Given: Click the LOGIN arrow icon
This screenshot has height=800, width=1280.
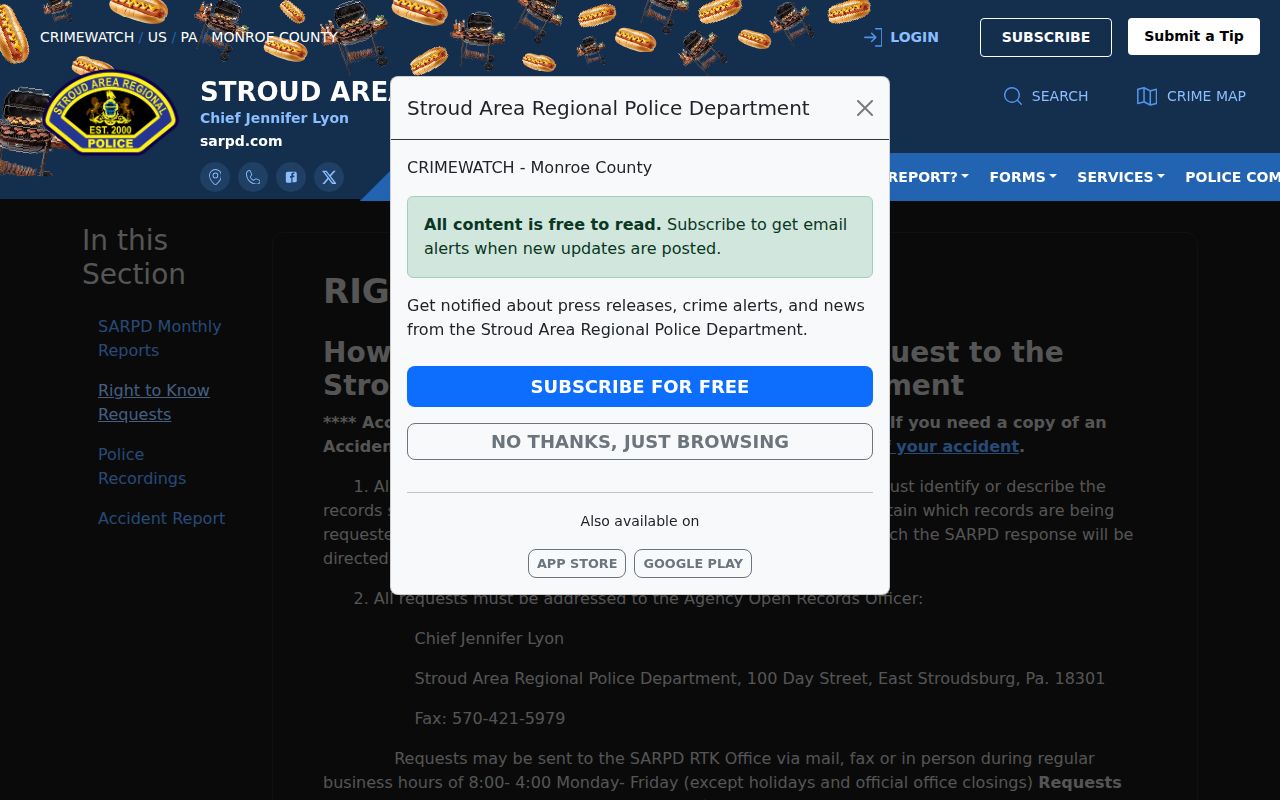Looking at the screenshot, I should (873, 37).
